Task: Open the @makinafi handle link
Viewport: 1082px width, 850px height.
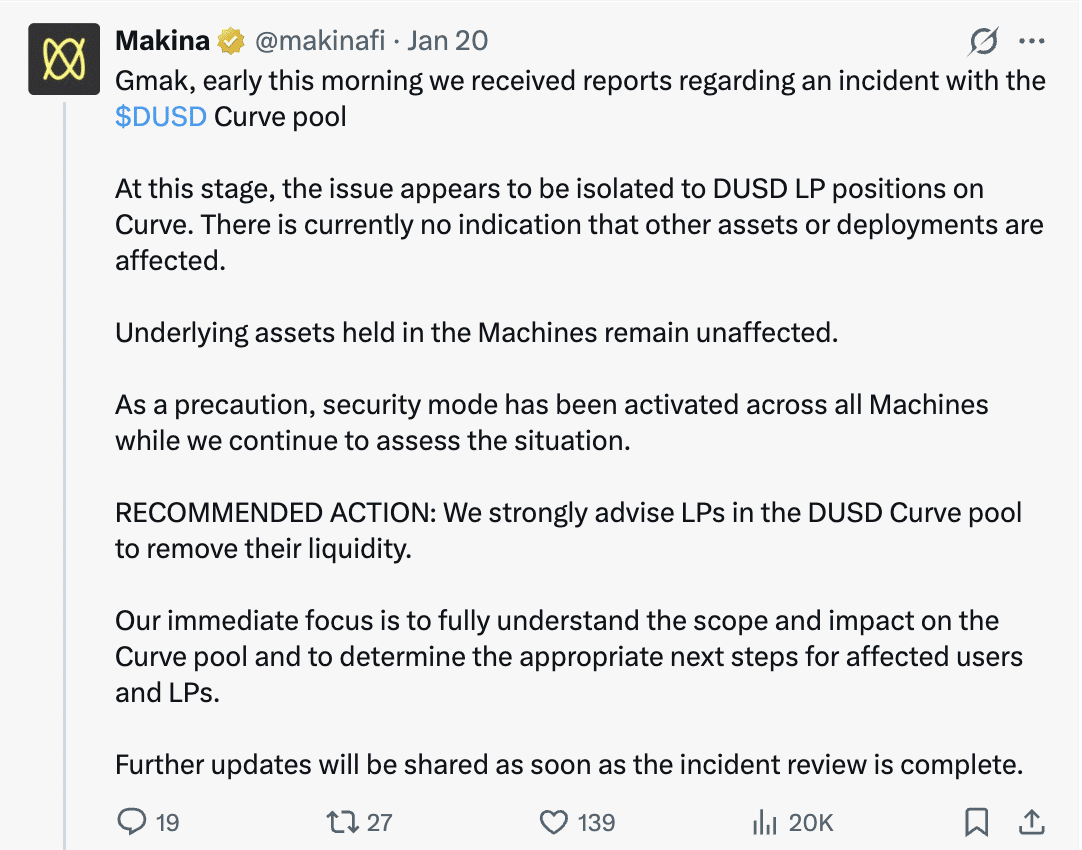Action: click(x=321, y=40)
